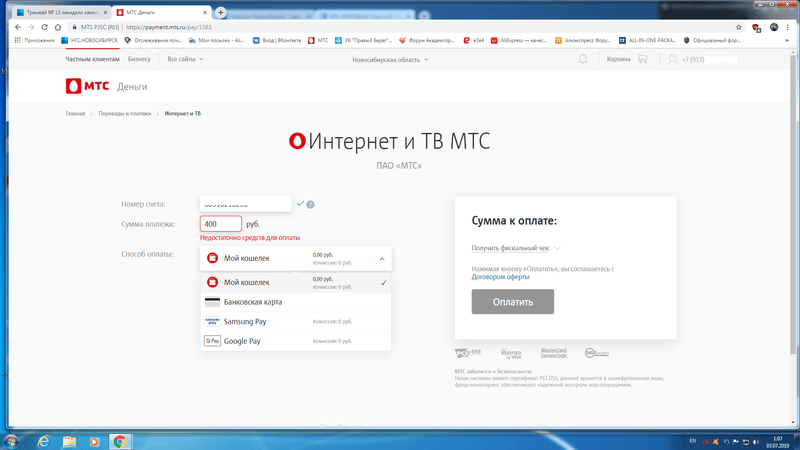The width and height of the screenshot is (800, 450).
Task: Go to Переводы и платежи breadcrumb
Action: coord(125,114)
